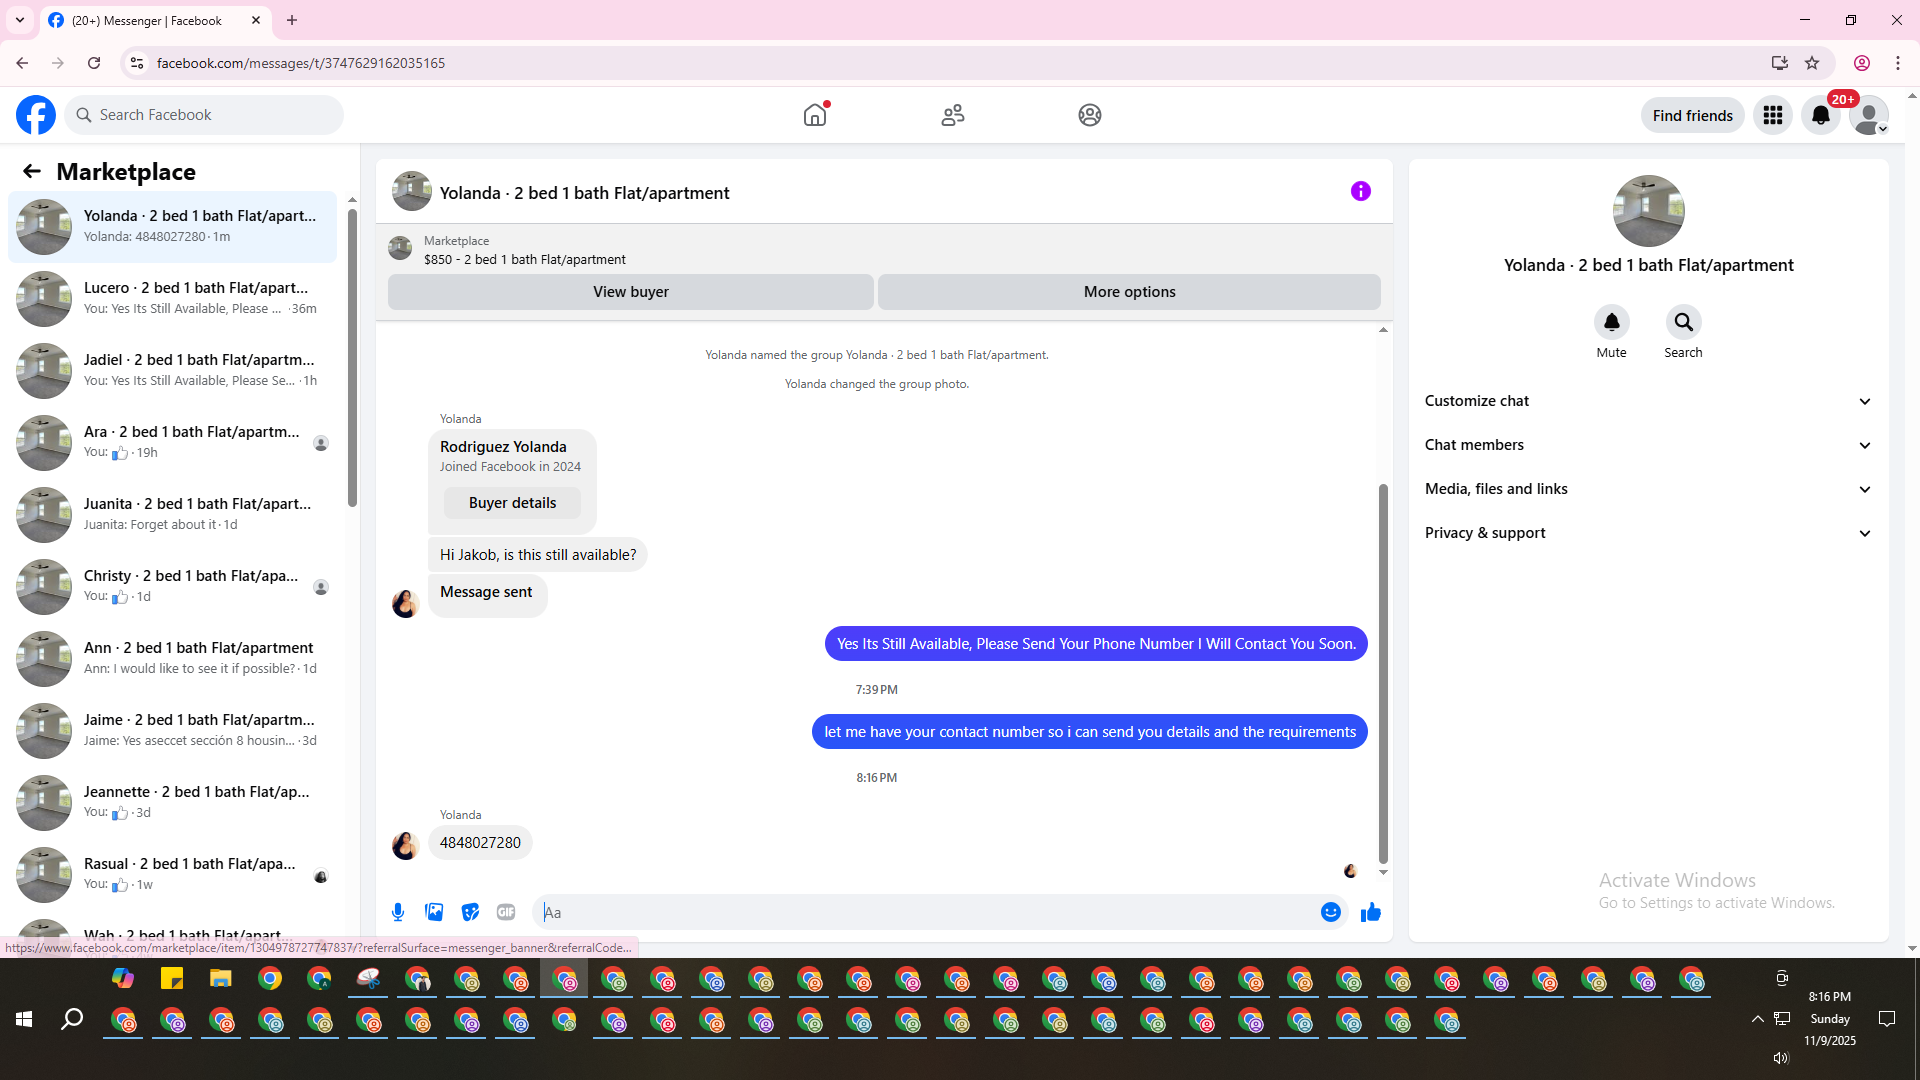Click Yolanda's group photo in right panel
The width and height of the screenshot is (1920, 1080).
pyautogui.click(x=1648, y=211)
